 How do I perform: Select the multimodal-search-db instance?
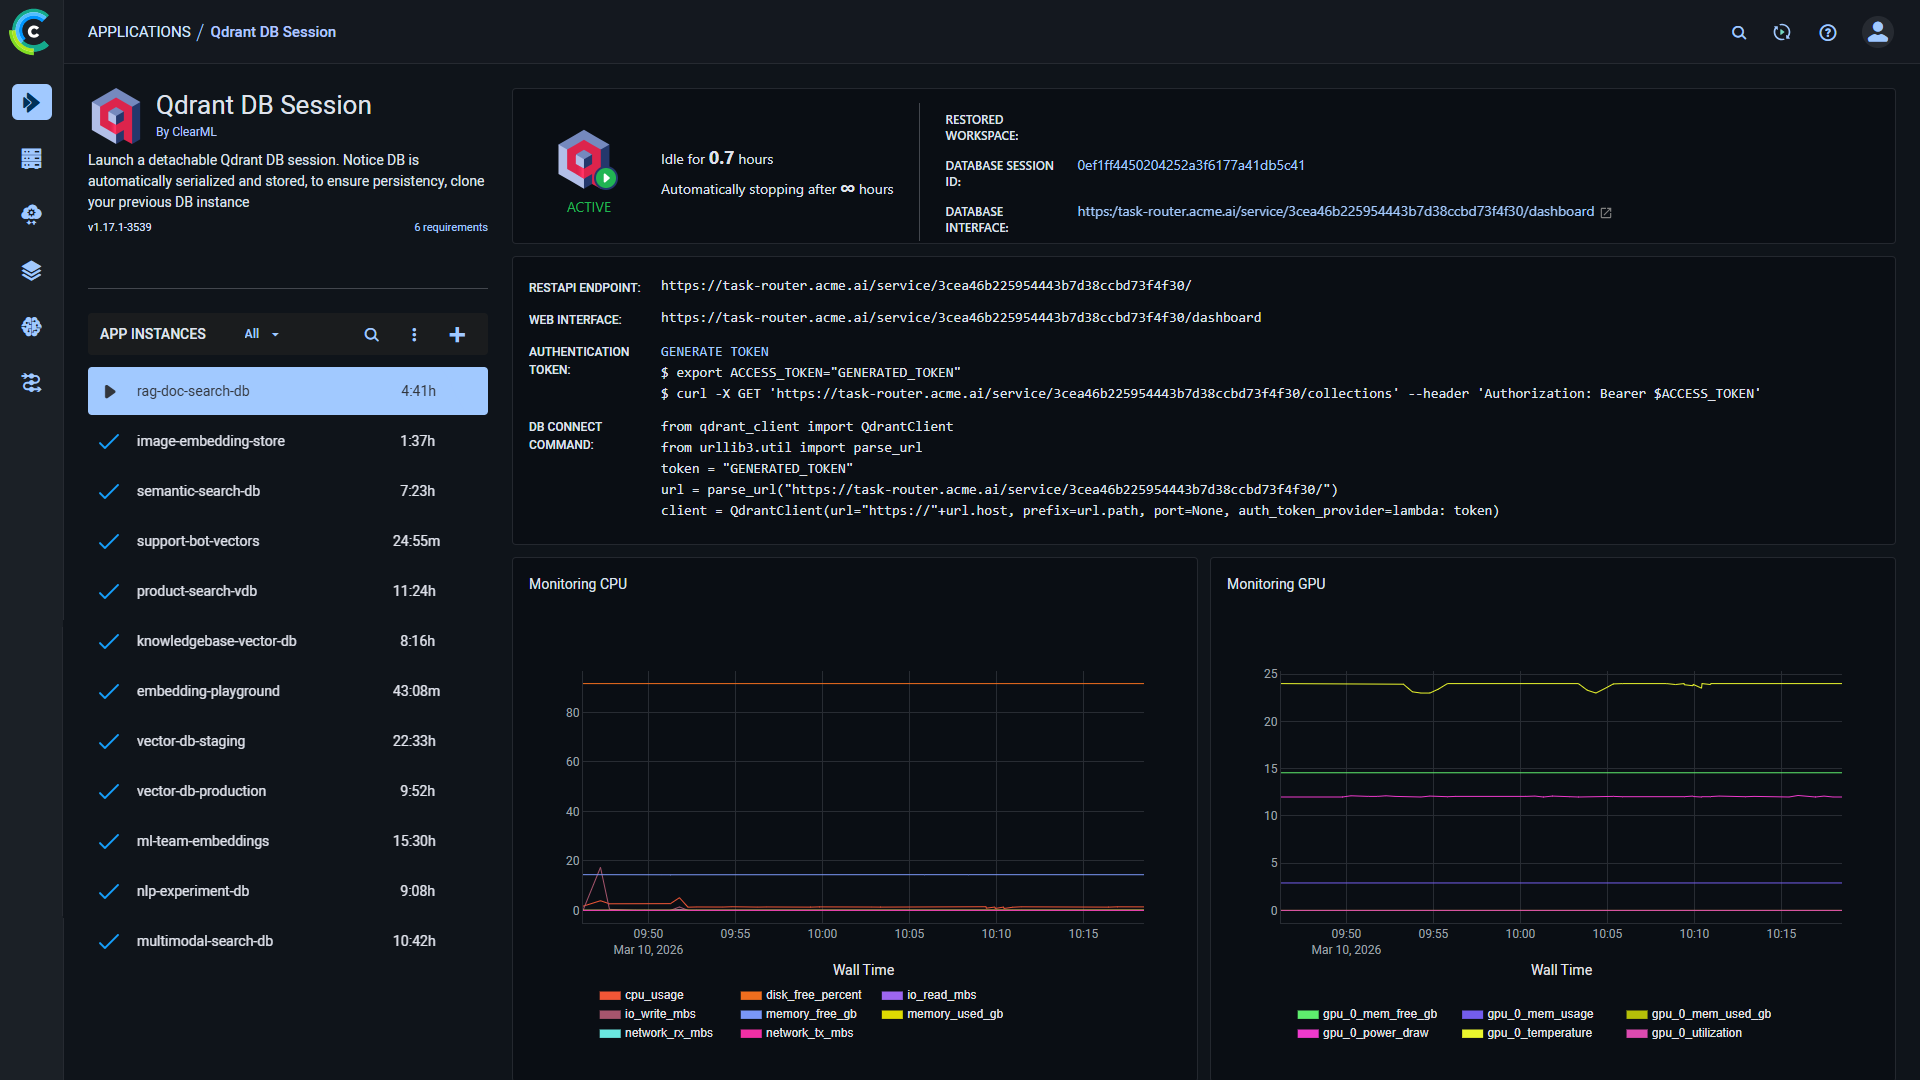point(288,941)
